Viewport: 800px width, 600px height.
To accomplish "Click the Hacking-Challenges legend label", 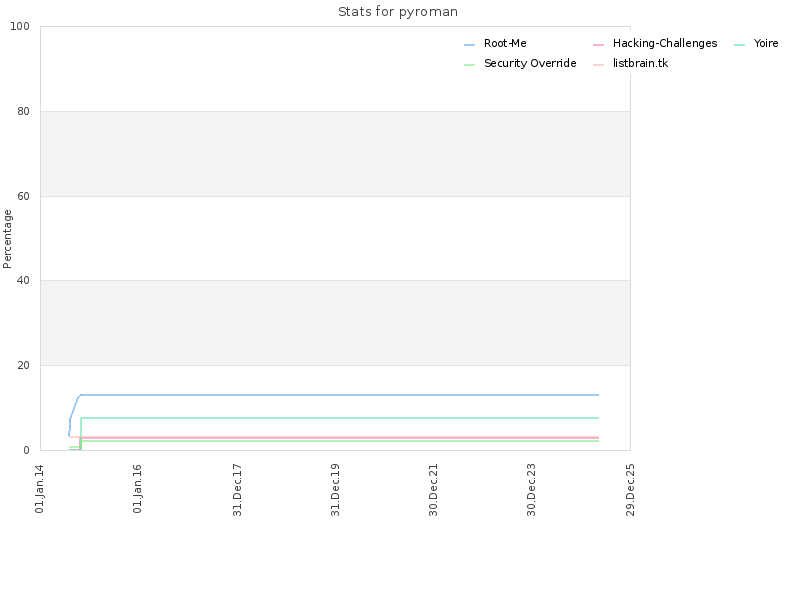I will [x=665, y=43].
